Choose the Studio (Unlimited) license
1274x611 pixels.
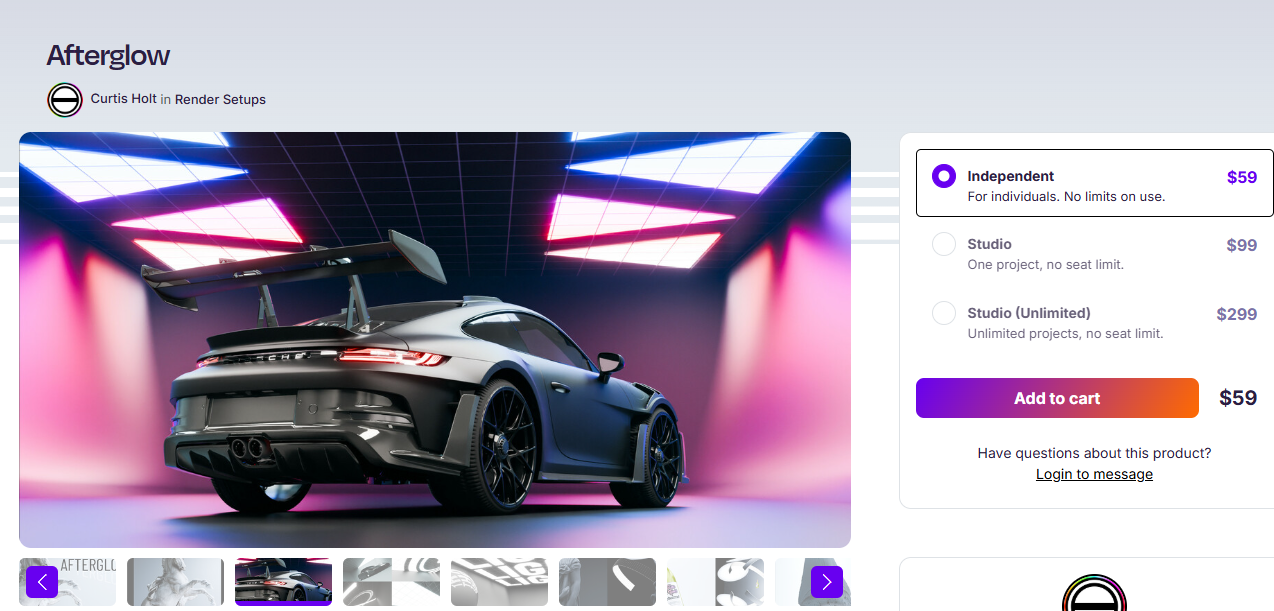[944, 314]
